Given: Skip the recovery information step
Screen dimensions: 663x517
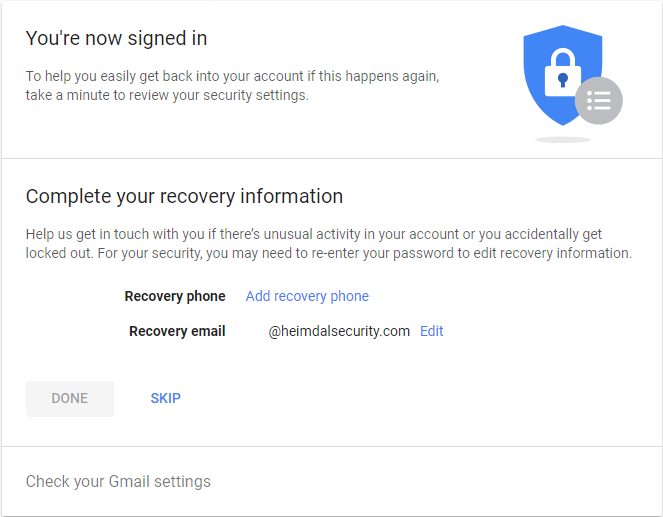Looking at the screenshot, I should pyautogui.click(x=165, y=398).
